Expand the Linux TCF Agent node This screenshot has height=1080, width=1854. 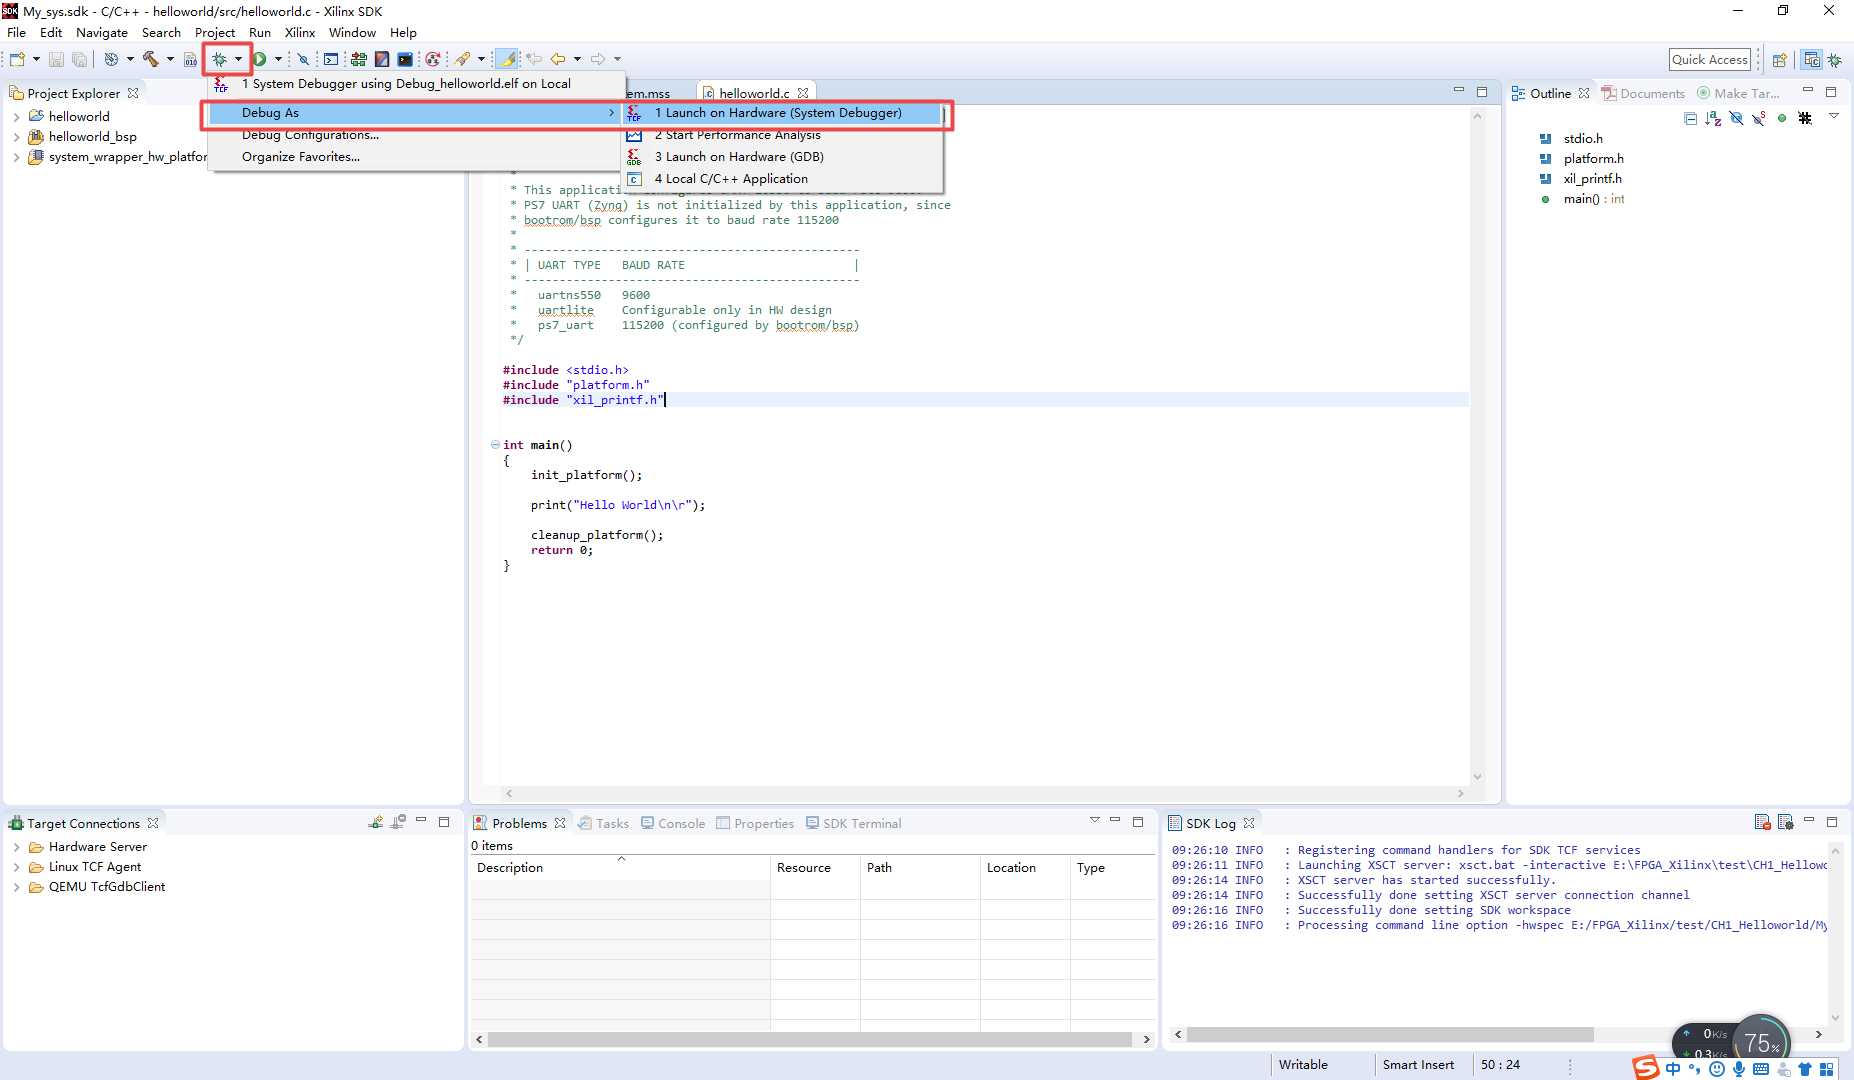[x=16, y=867]
